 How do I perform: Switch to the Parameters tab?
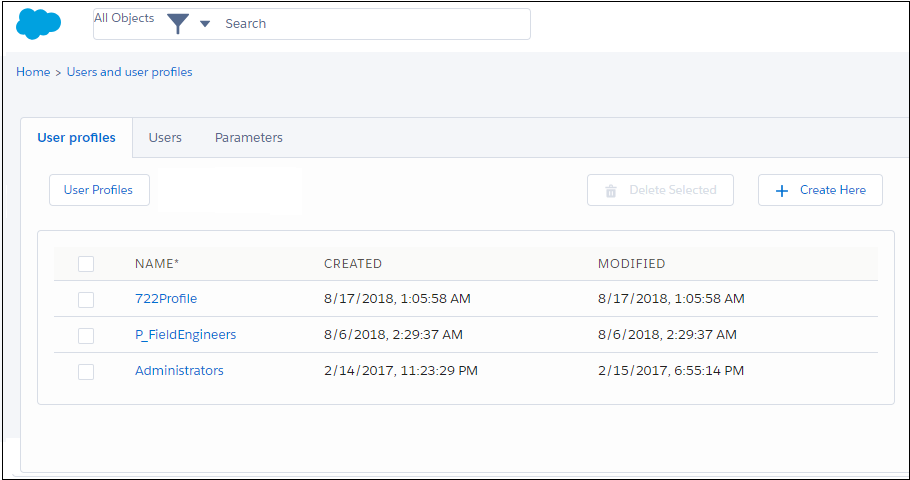coord(249,138)
